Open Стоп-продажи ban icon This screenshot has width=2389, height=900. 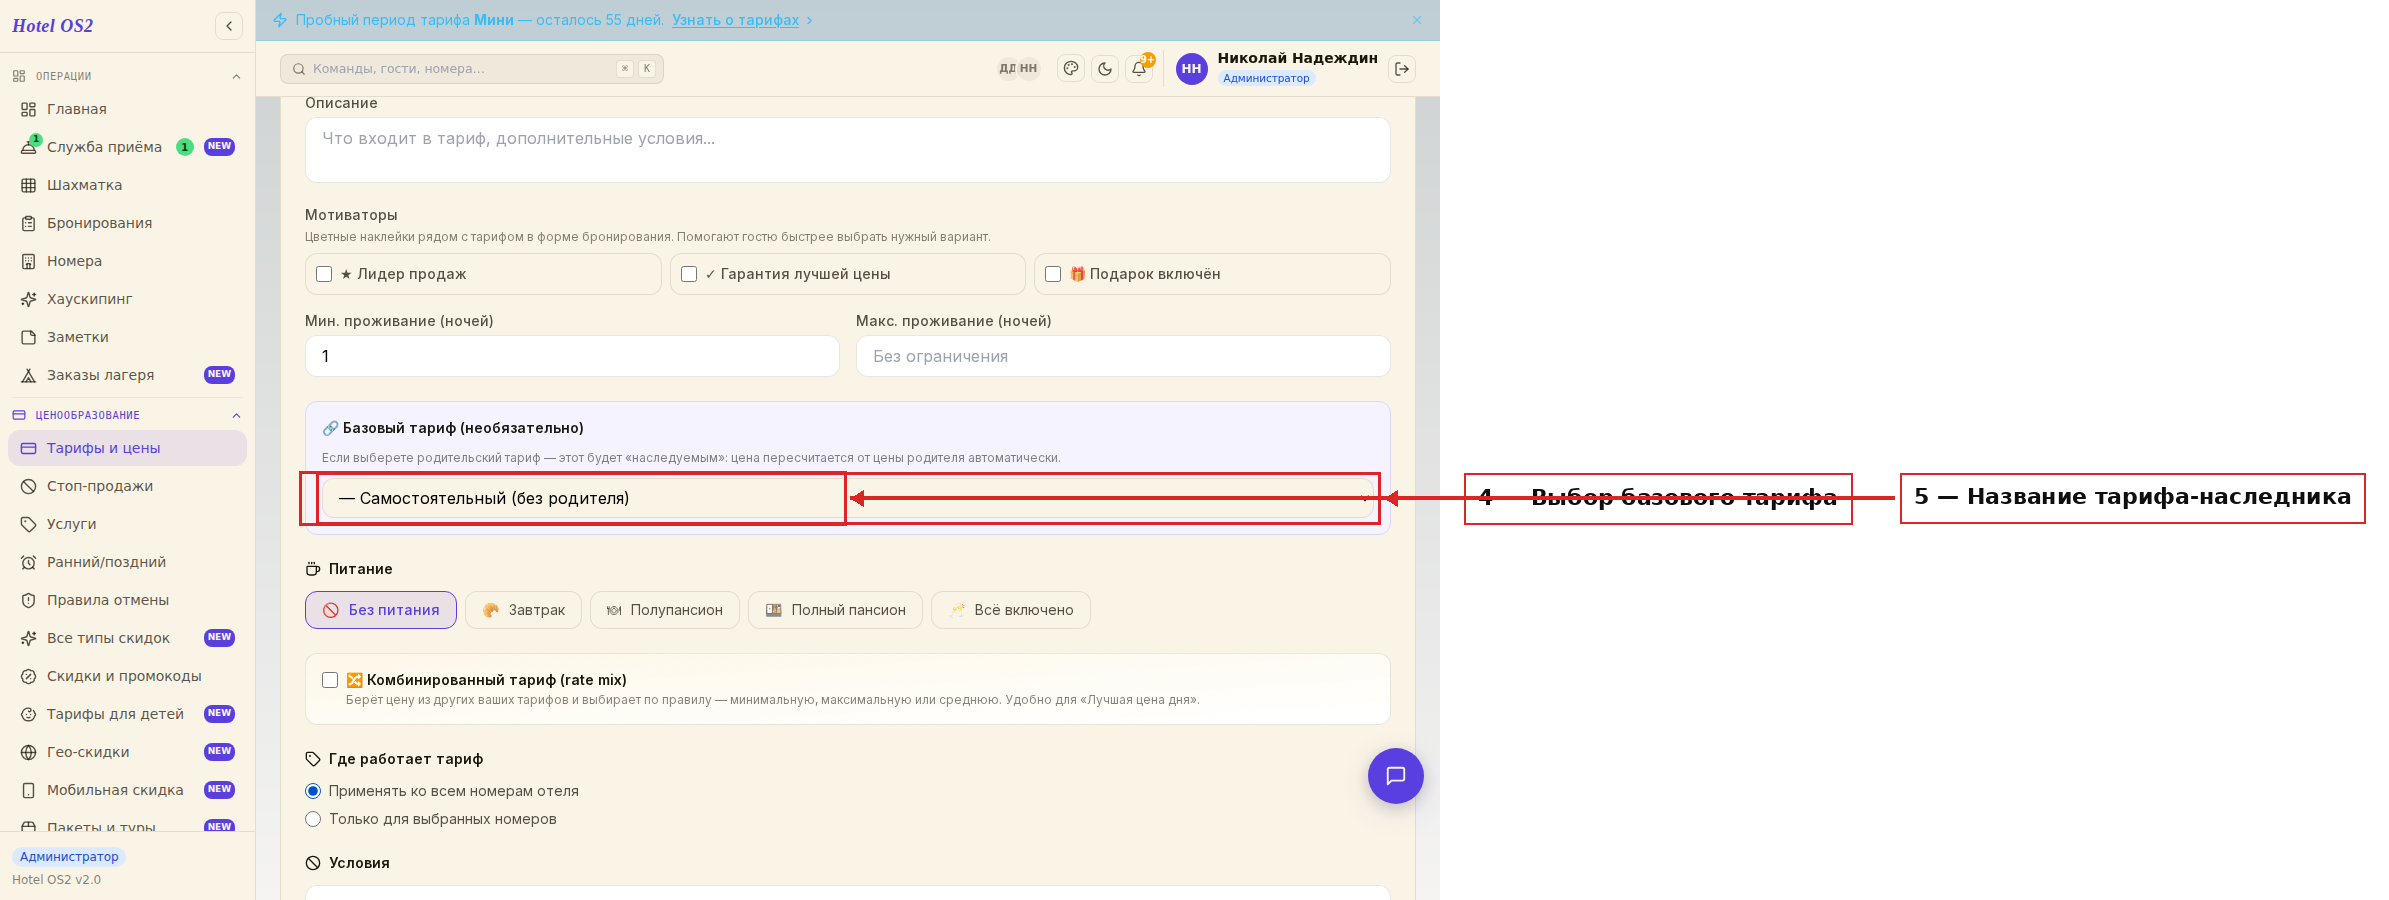[29, 486]
